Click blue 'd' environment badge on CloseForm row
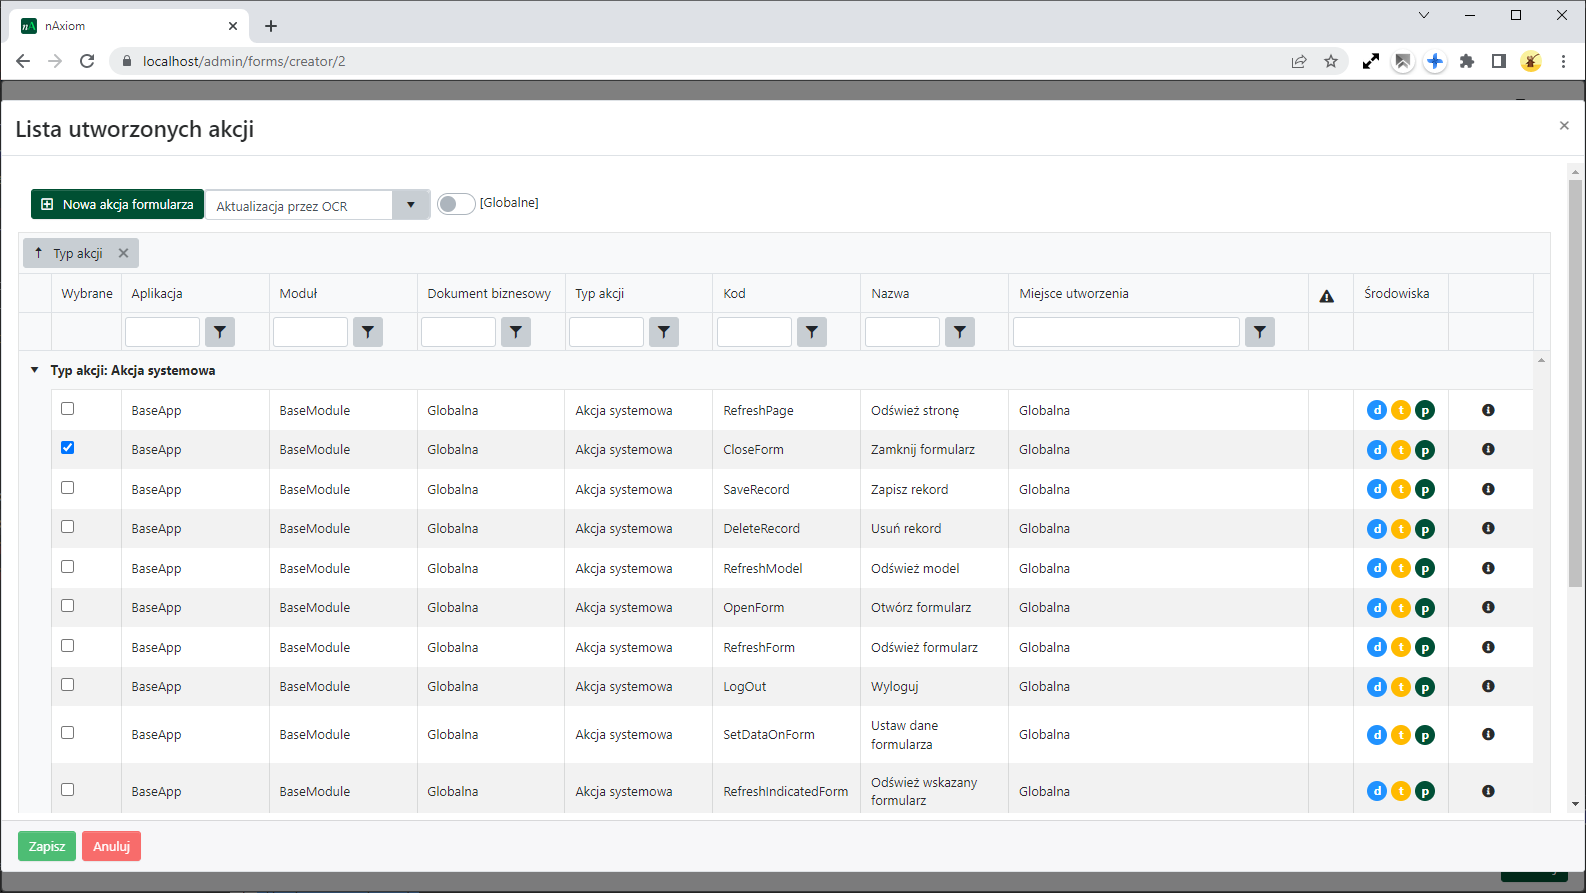The image size is (1586, 893). tap(1377, 450)
